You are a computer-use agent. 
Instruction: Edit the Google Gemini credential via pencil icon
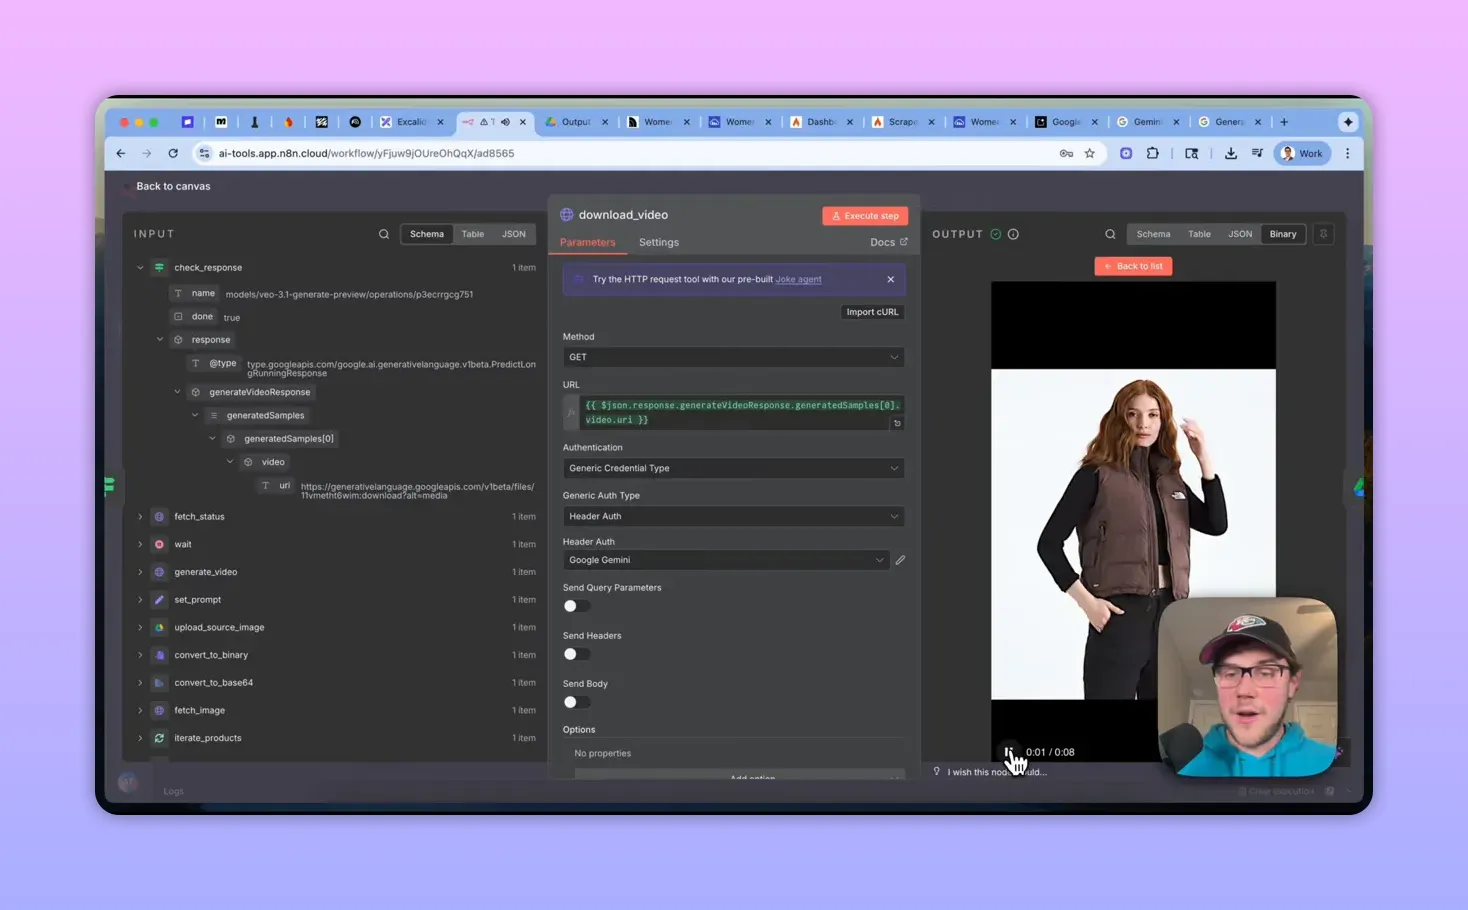tap(899, 560)
